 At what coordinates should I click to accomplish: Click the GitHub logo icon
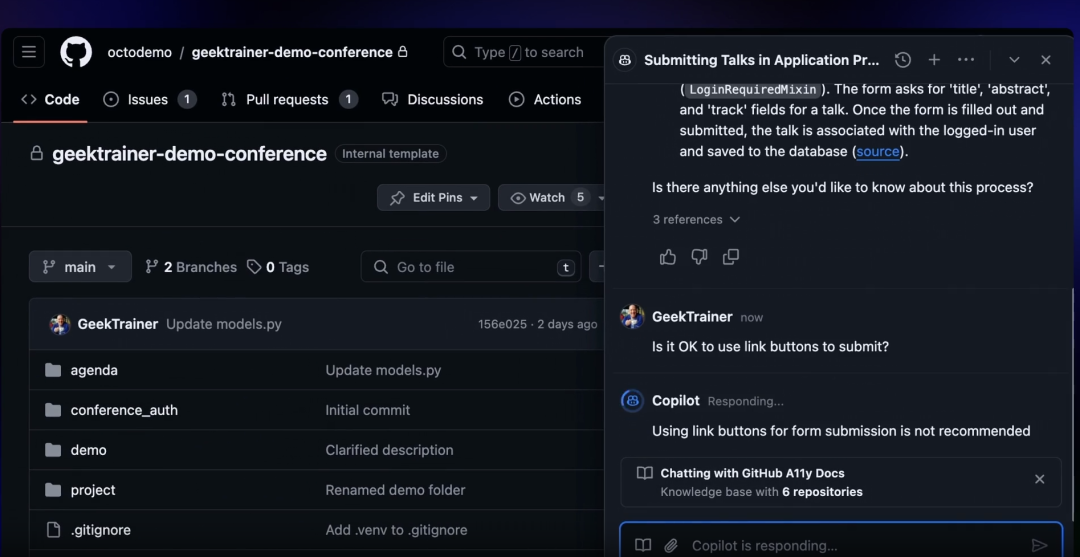tap(76, 52)
